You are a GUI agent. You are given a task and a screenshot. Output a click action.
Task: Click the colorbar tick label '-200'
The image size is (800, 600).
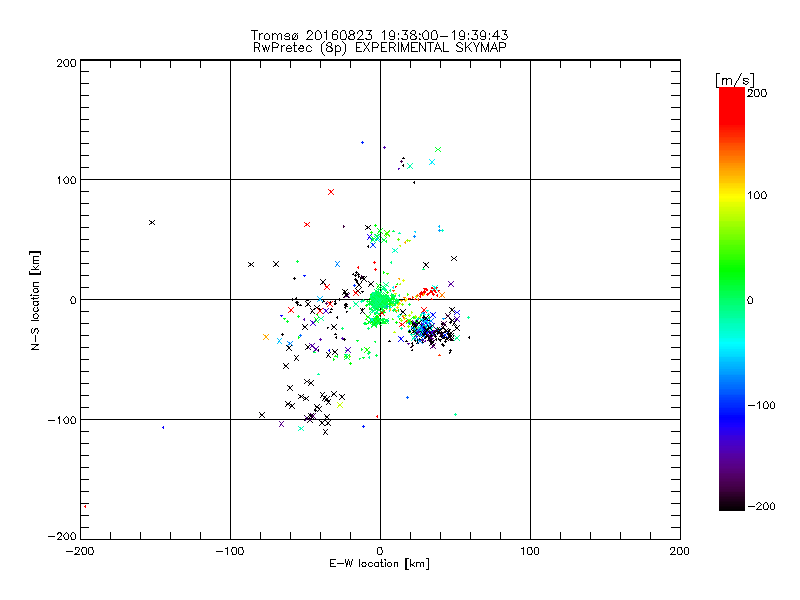click(761, 506)
